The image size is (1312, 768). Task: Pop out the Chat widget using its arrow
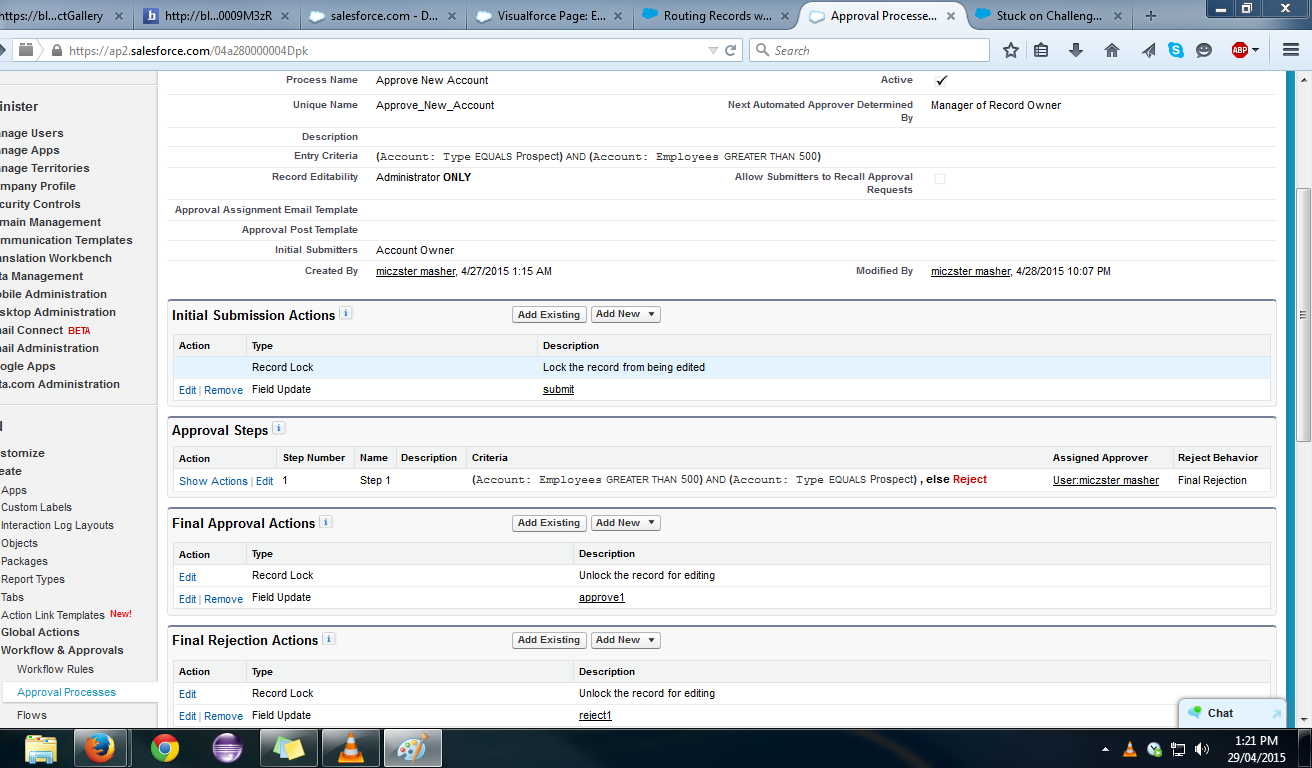click(1276, 714)
